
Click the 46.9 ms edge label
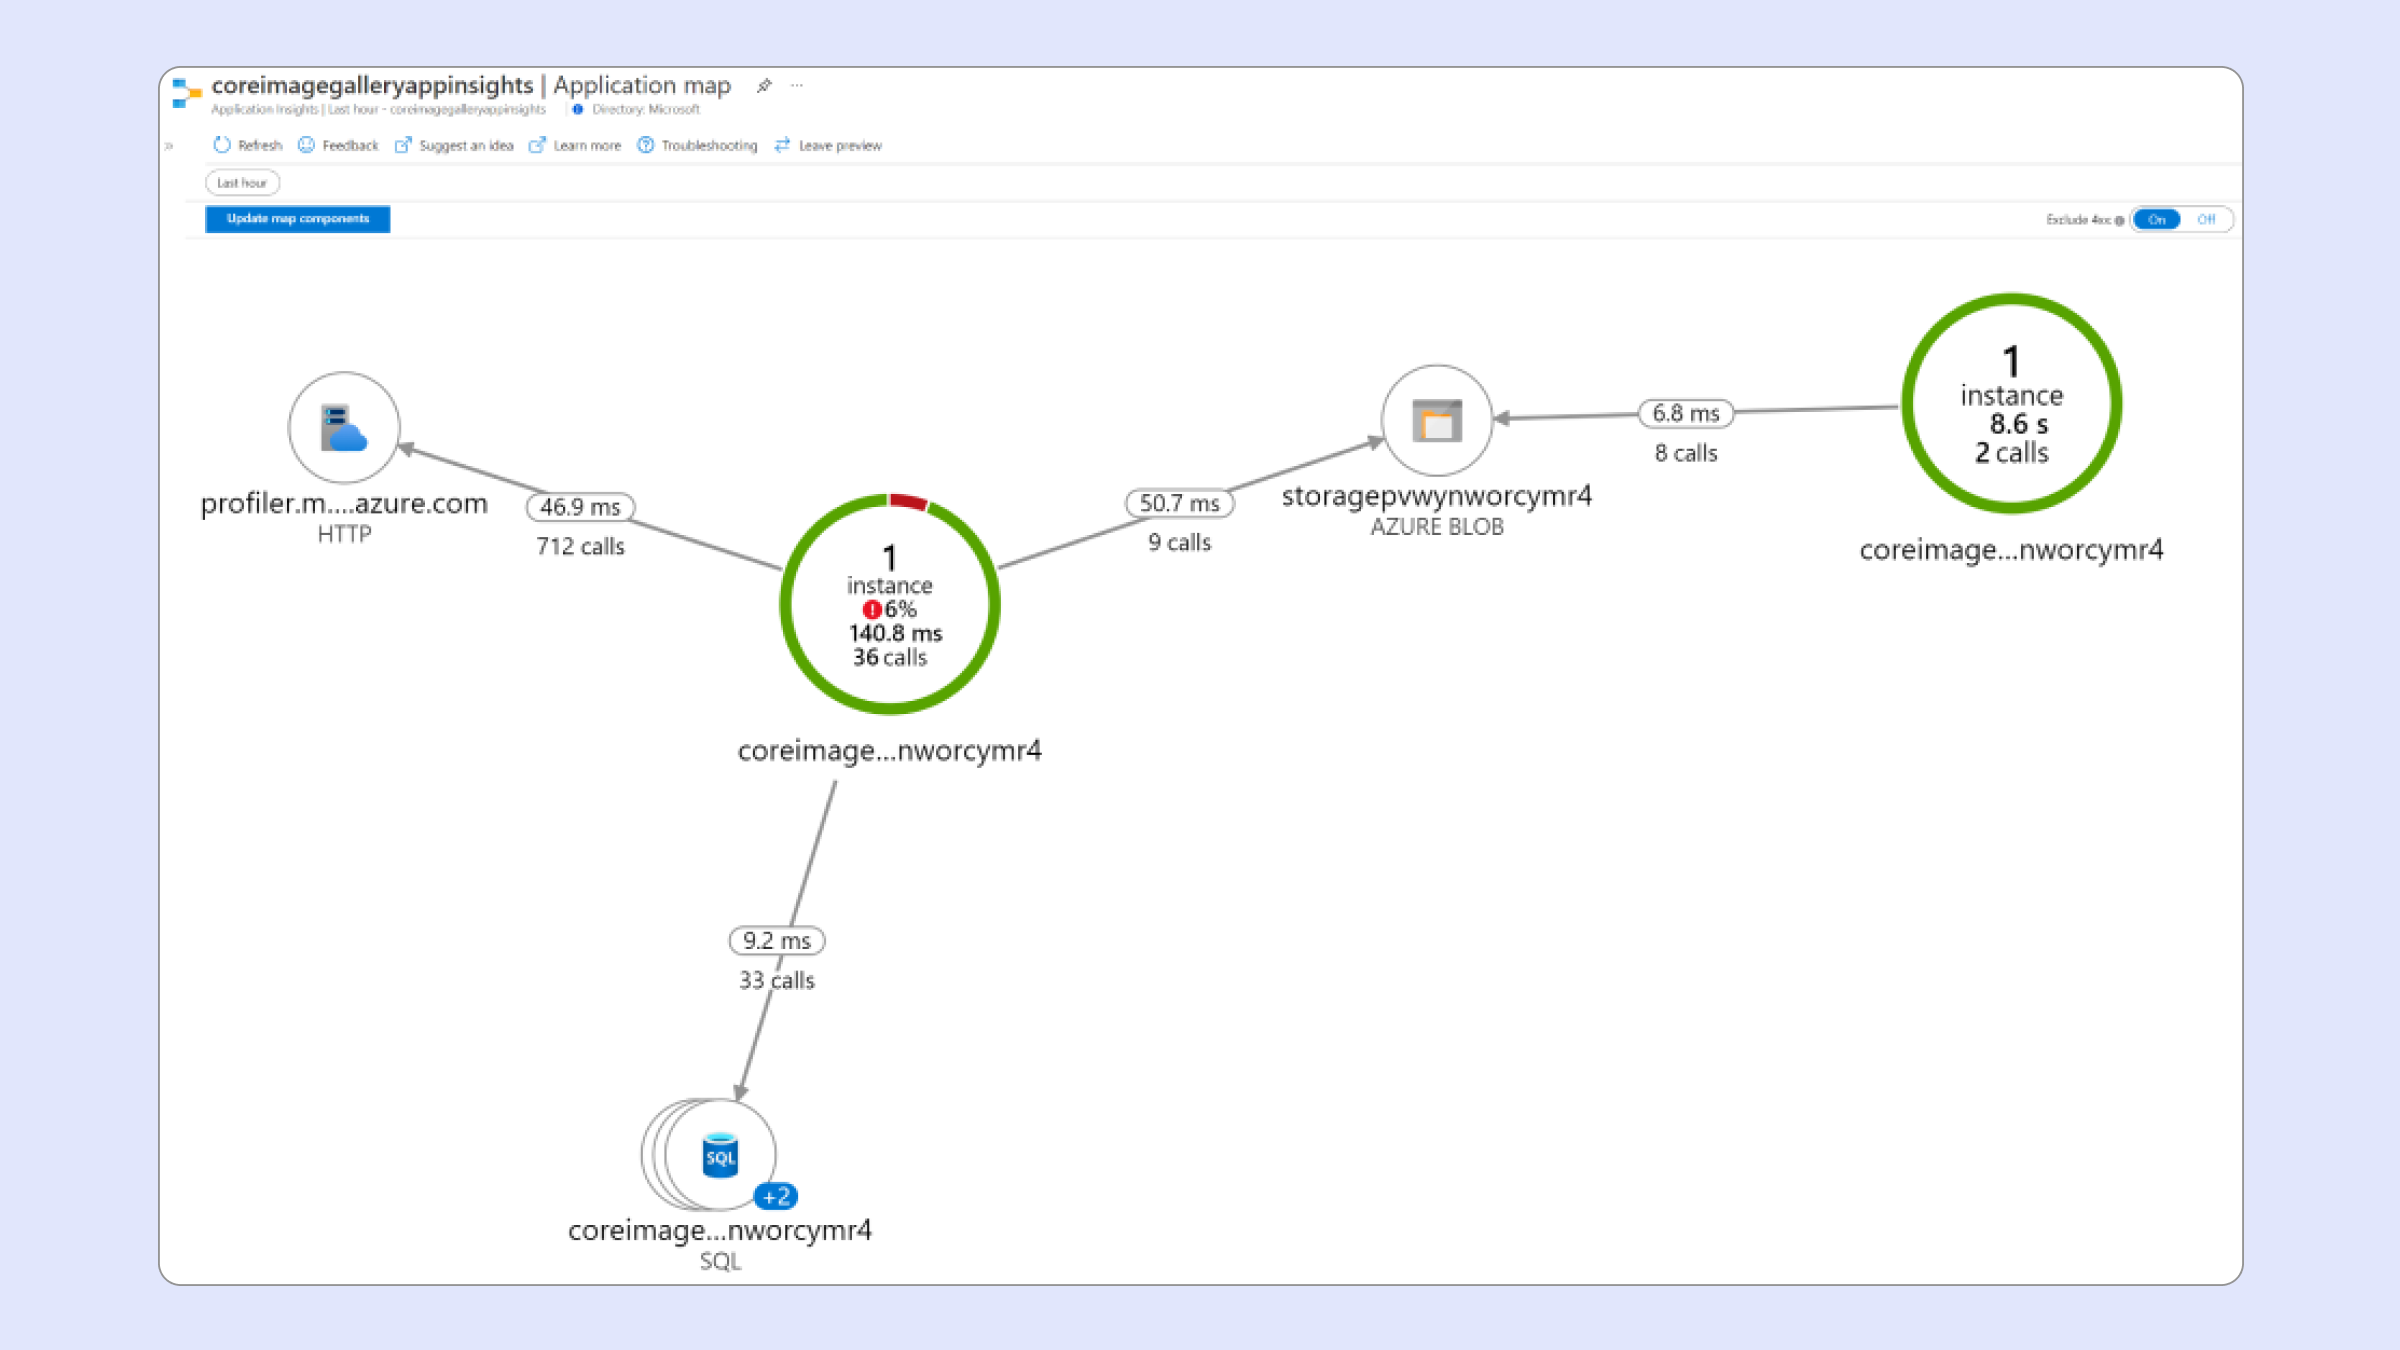pos(580,507)
